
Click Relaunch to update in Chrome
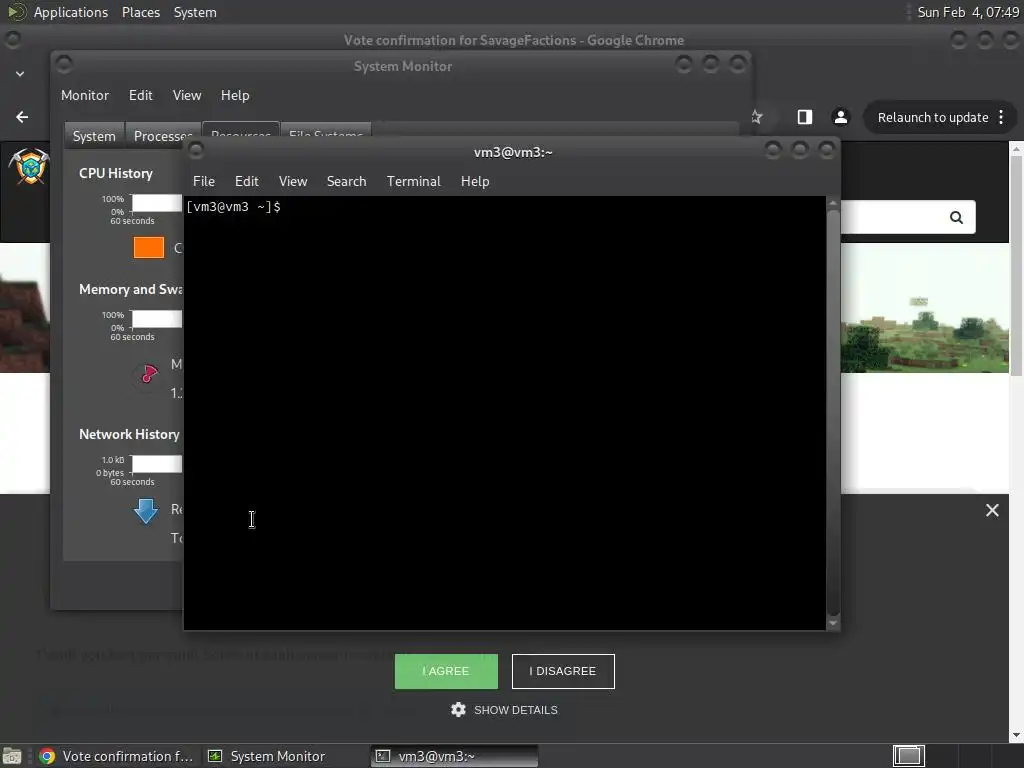933,118
